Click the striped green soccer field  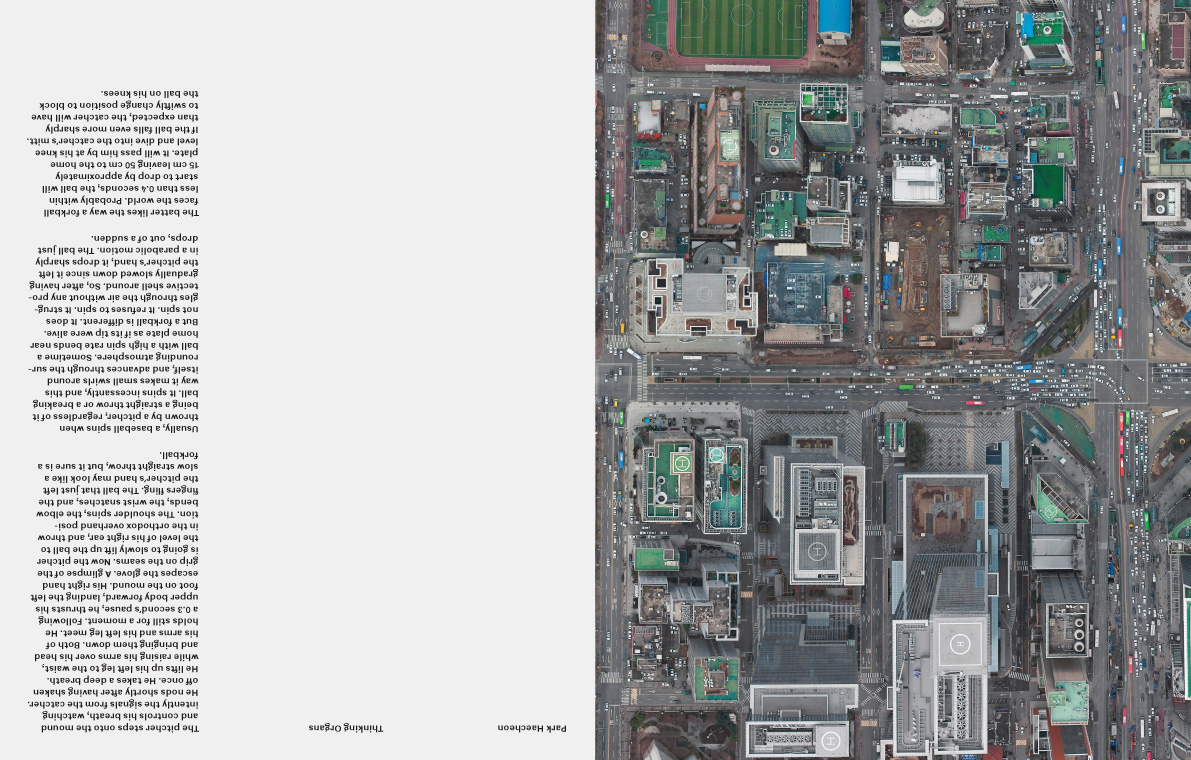point(741,27)
